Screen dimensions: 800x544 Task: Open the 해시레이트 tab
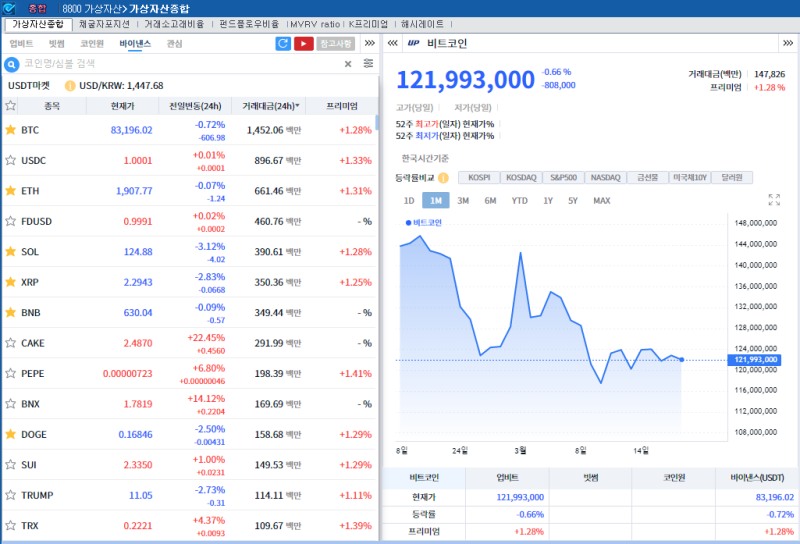point(422,24)
